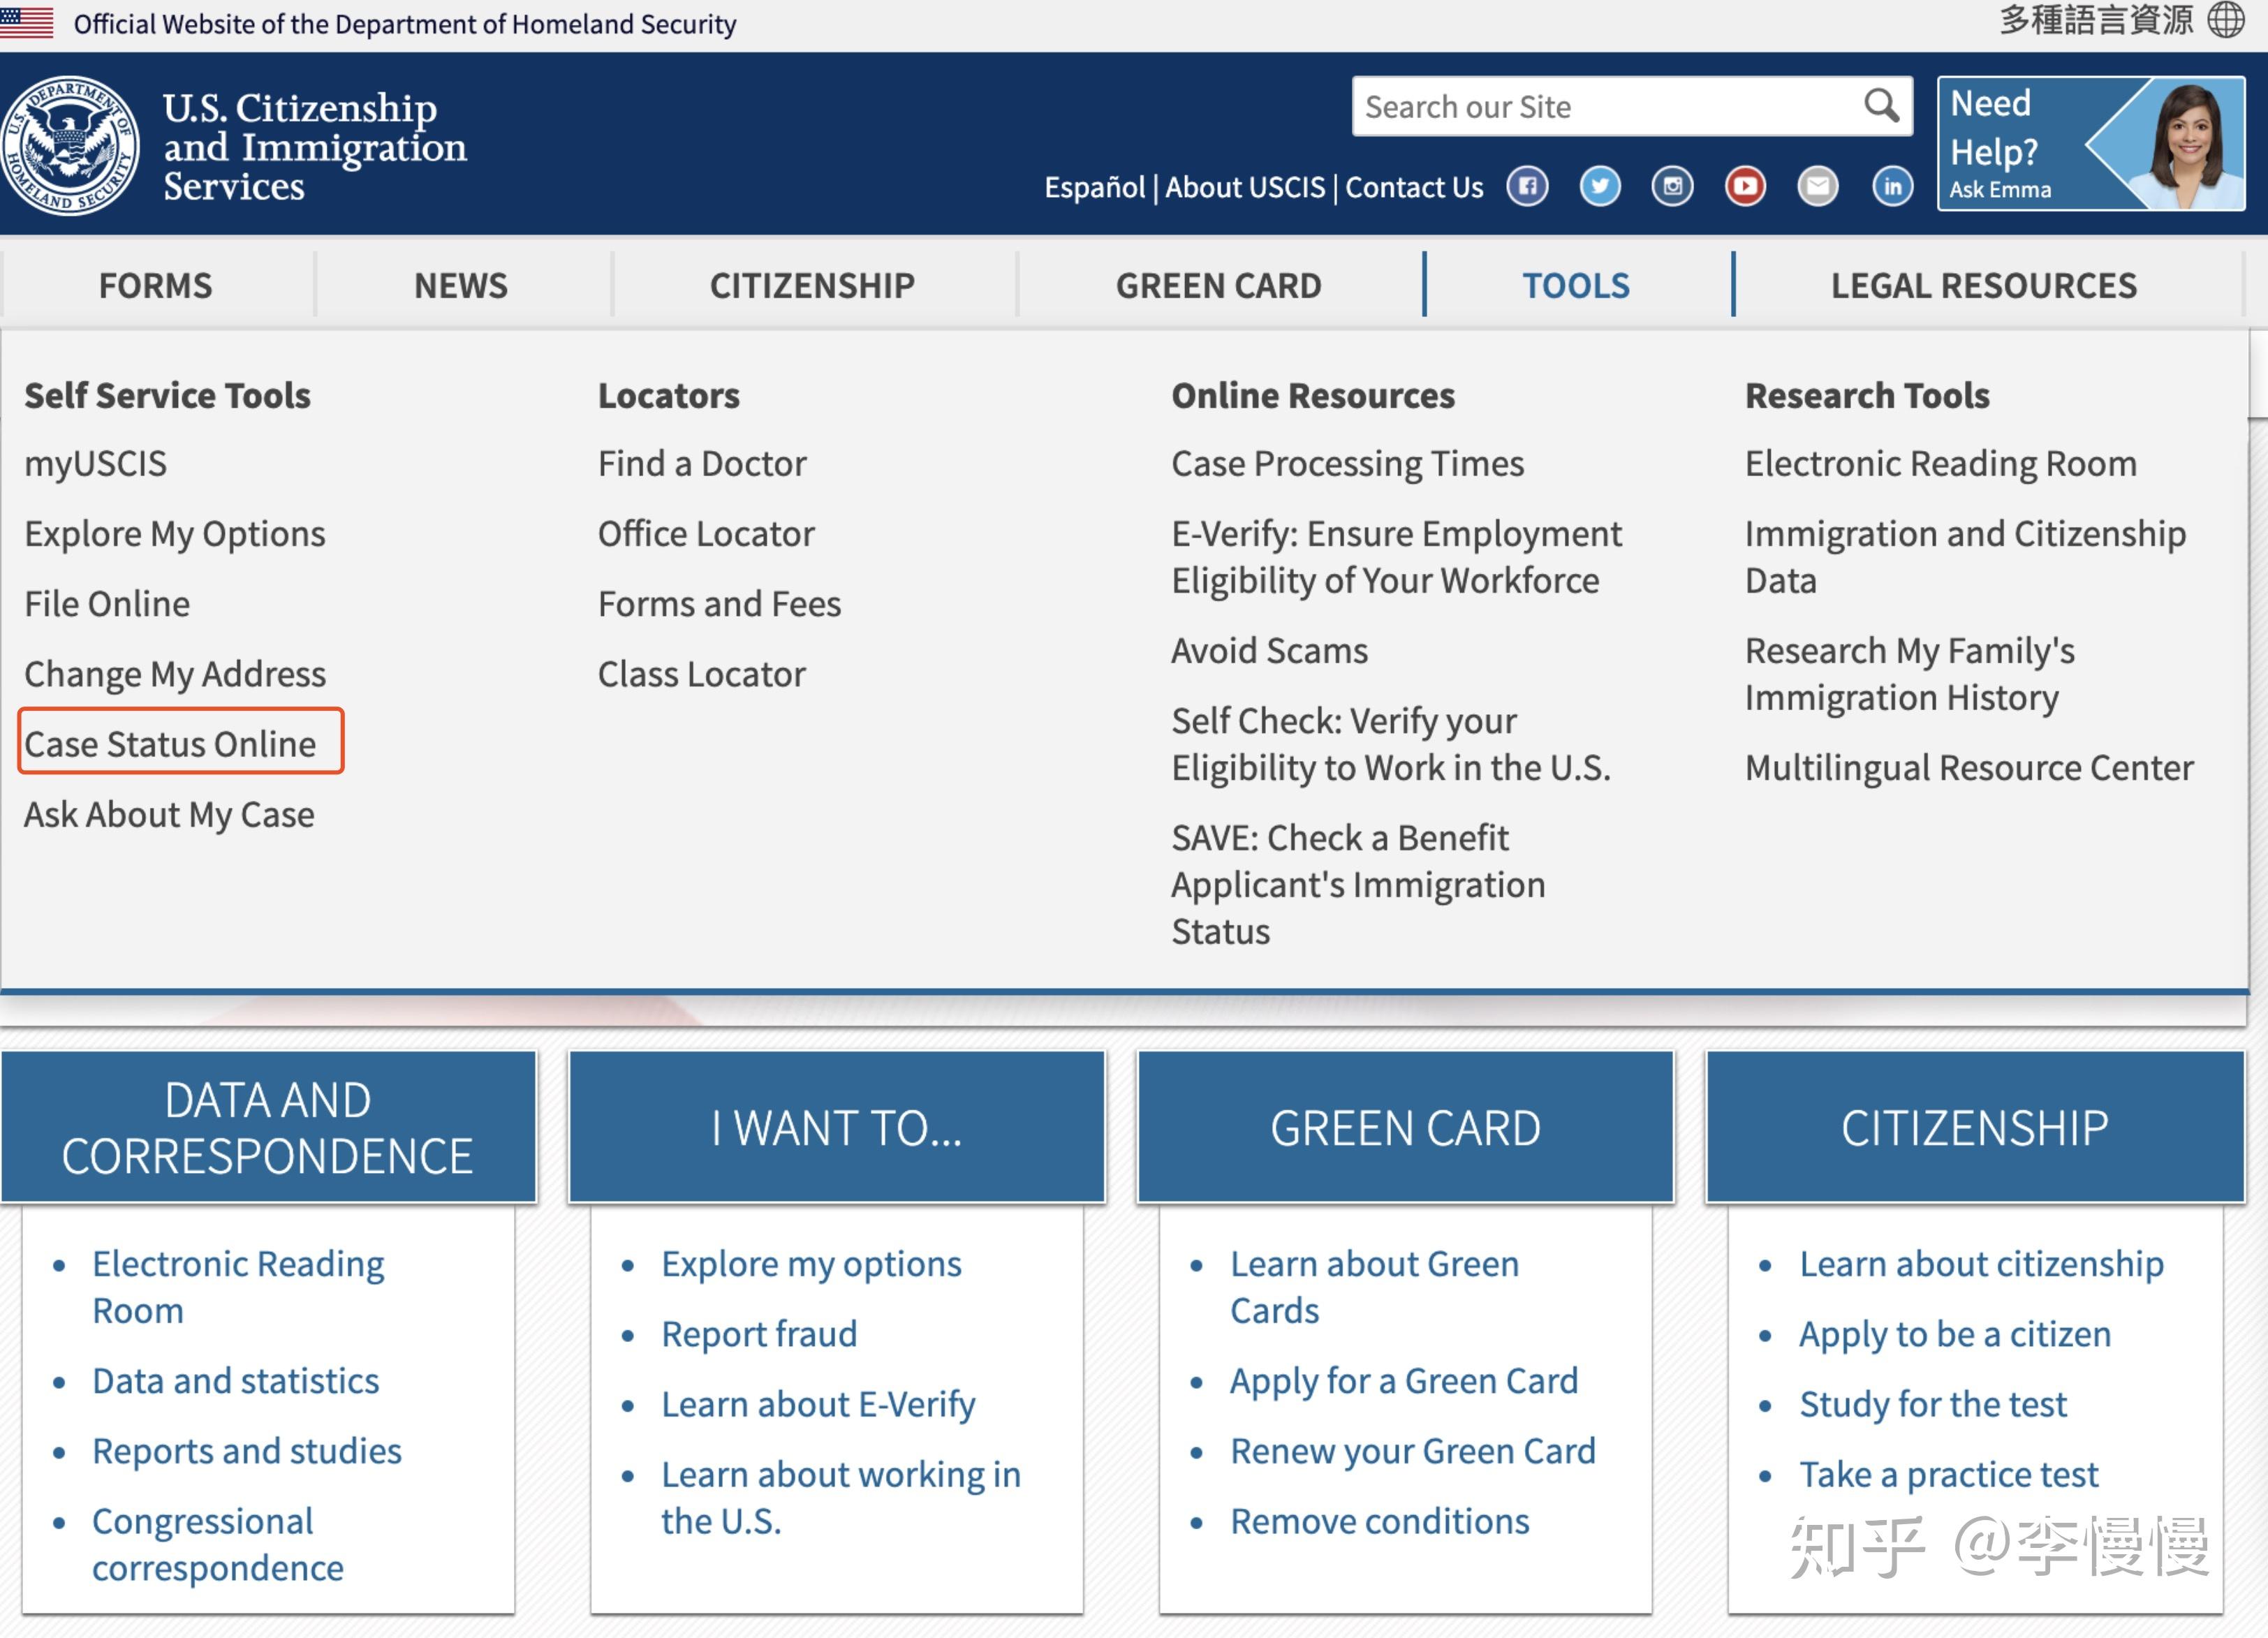Open the Twitter icon link
This screenshot has height=1638, width=2268.
[1600, 187]
